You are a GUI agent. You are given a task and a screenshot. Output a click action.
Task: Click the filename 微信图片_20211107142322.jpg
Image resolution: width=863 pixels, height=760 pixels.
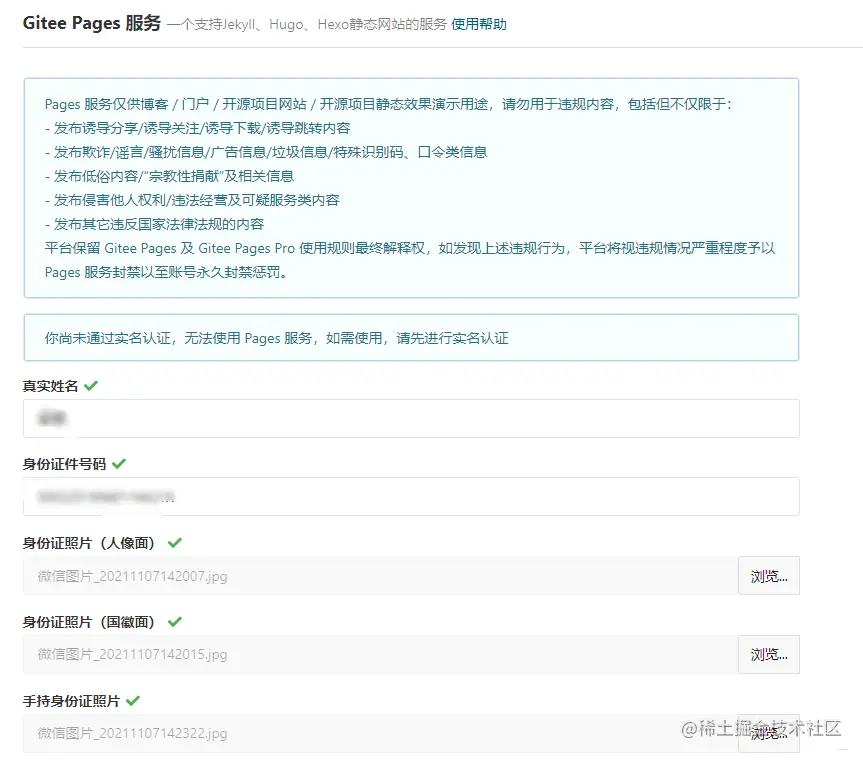pyautogui.click(x=128, y=733)
